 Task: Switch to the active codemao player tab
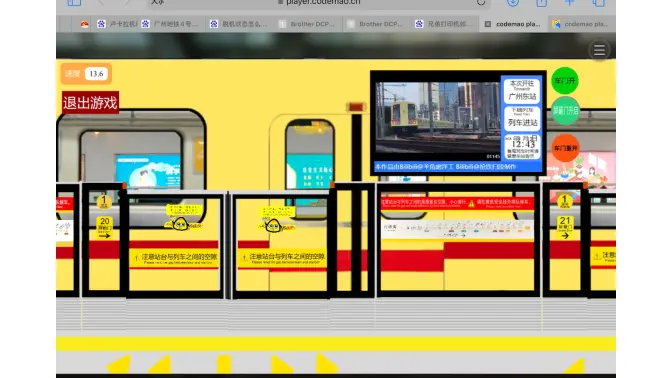pyautogui.click(x=513, y=24)
